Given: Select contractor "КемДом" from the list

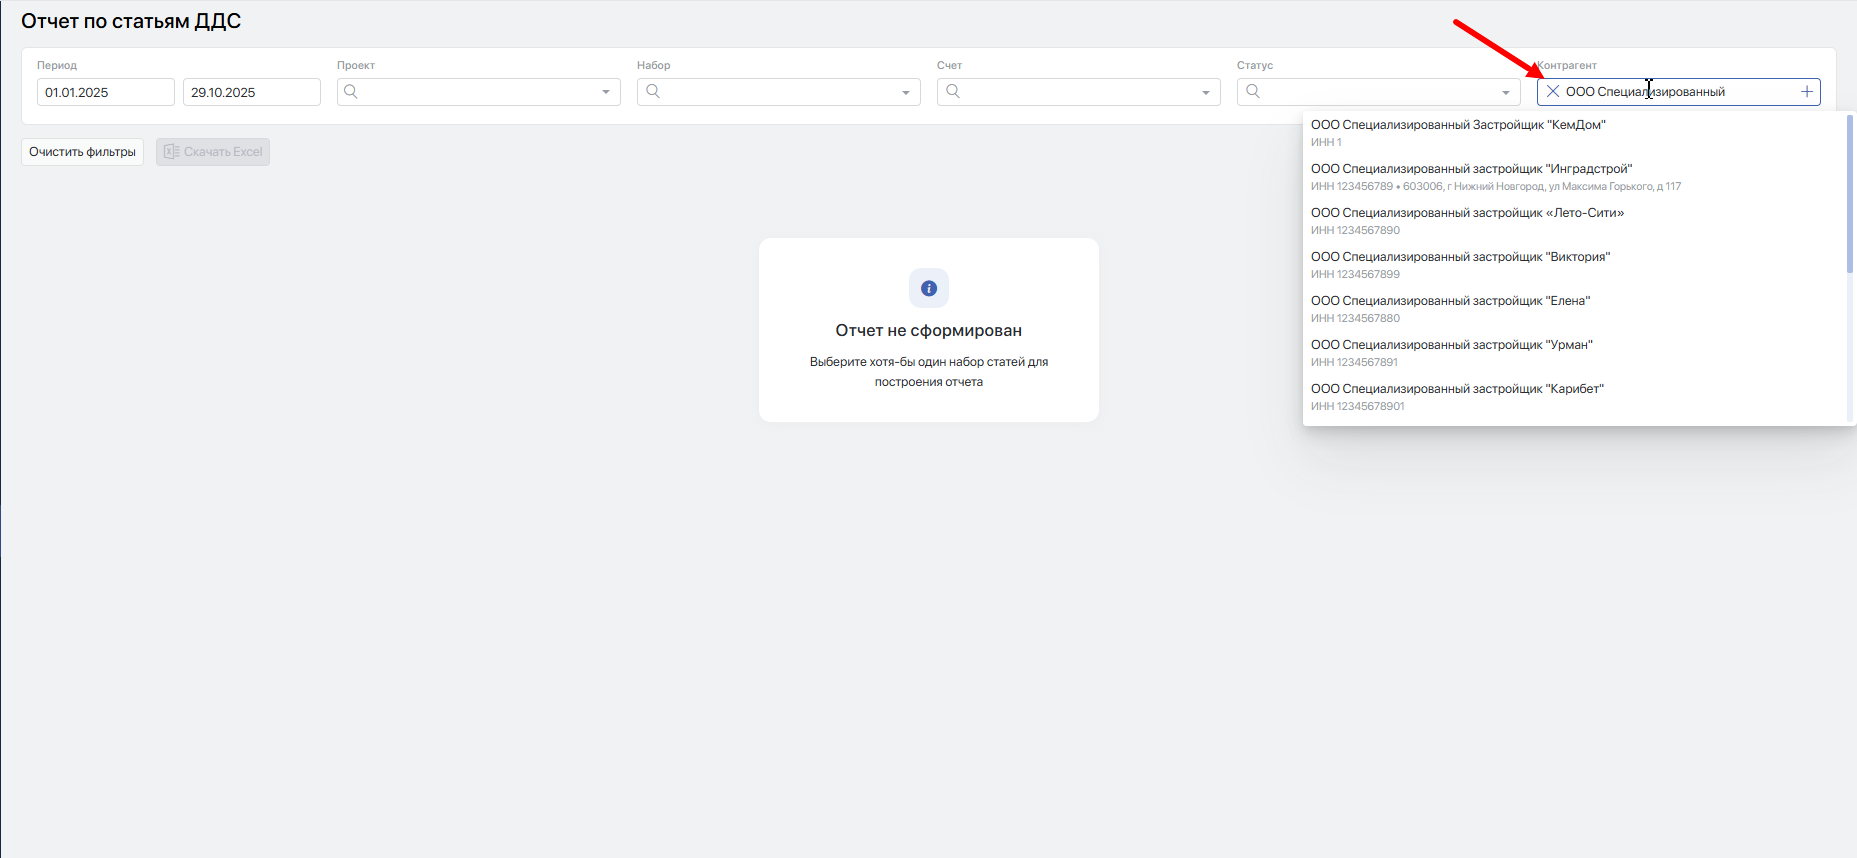Looking at the screenshot, I should tap(1574, 133).
